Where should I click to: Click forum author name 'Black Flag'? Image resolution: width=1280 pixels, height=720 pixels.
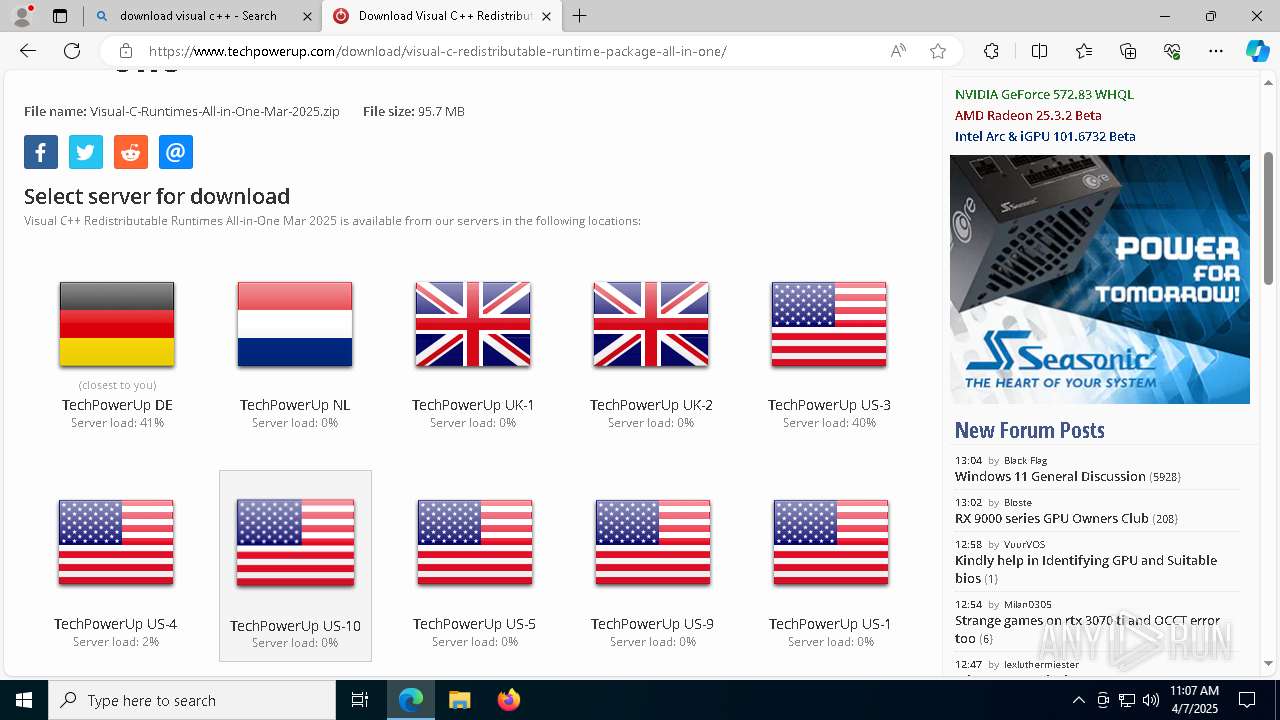[1025, 461]
